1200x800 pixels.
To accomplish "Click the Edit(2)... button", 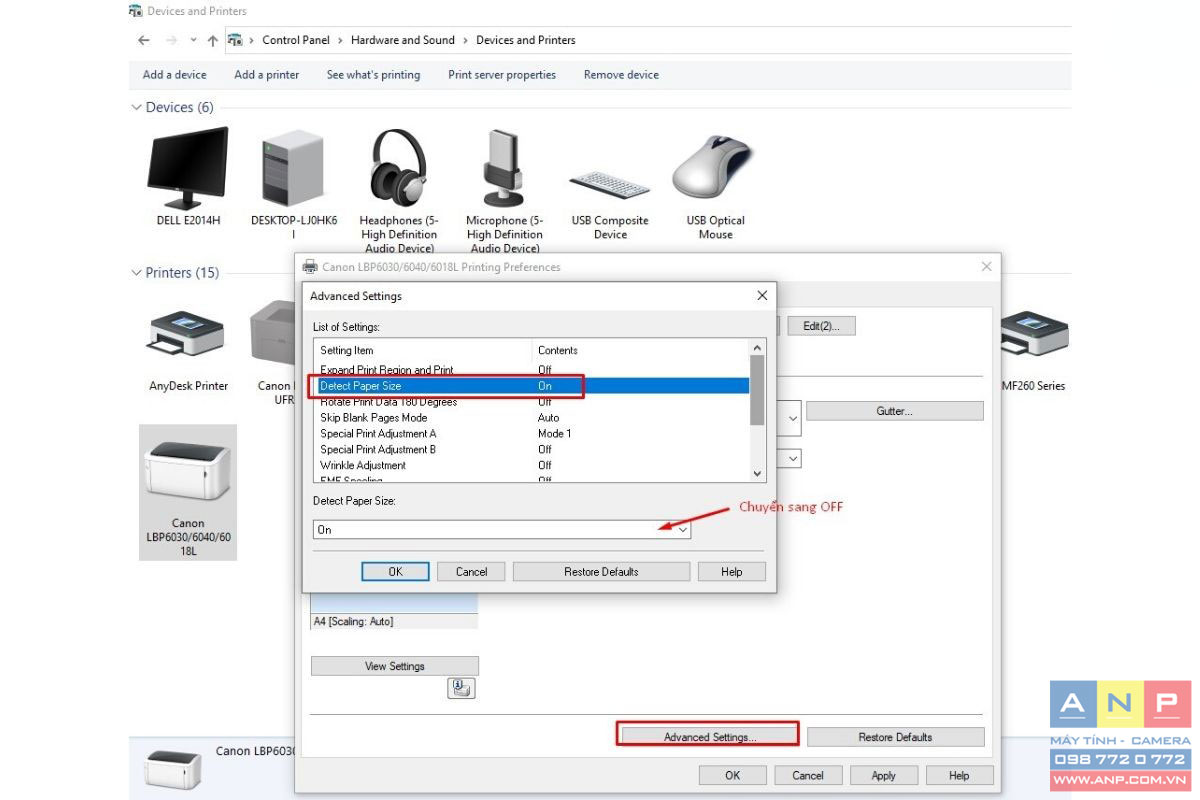I will 821,326.
